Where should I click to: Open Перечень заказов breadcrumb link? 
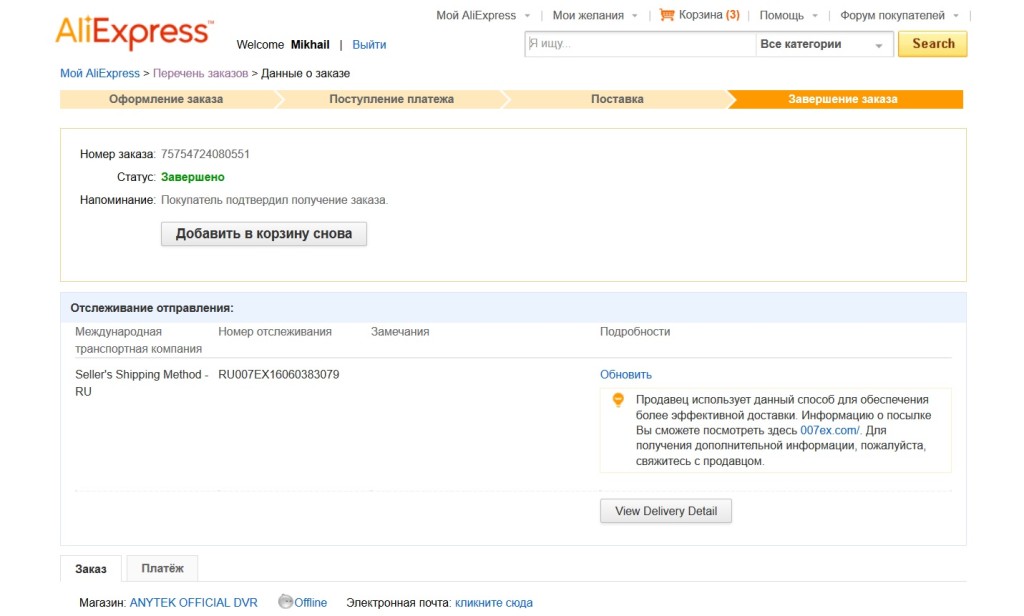point(200,73)
